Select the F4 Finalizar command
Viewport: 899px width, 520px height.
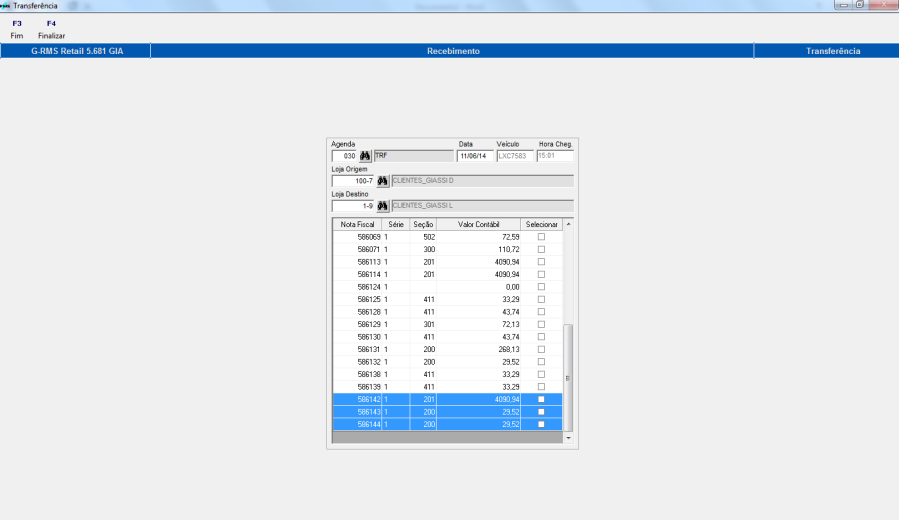[51, 29]
